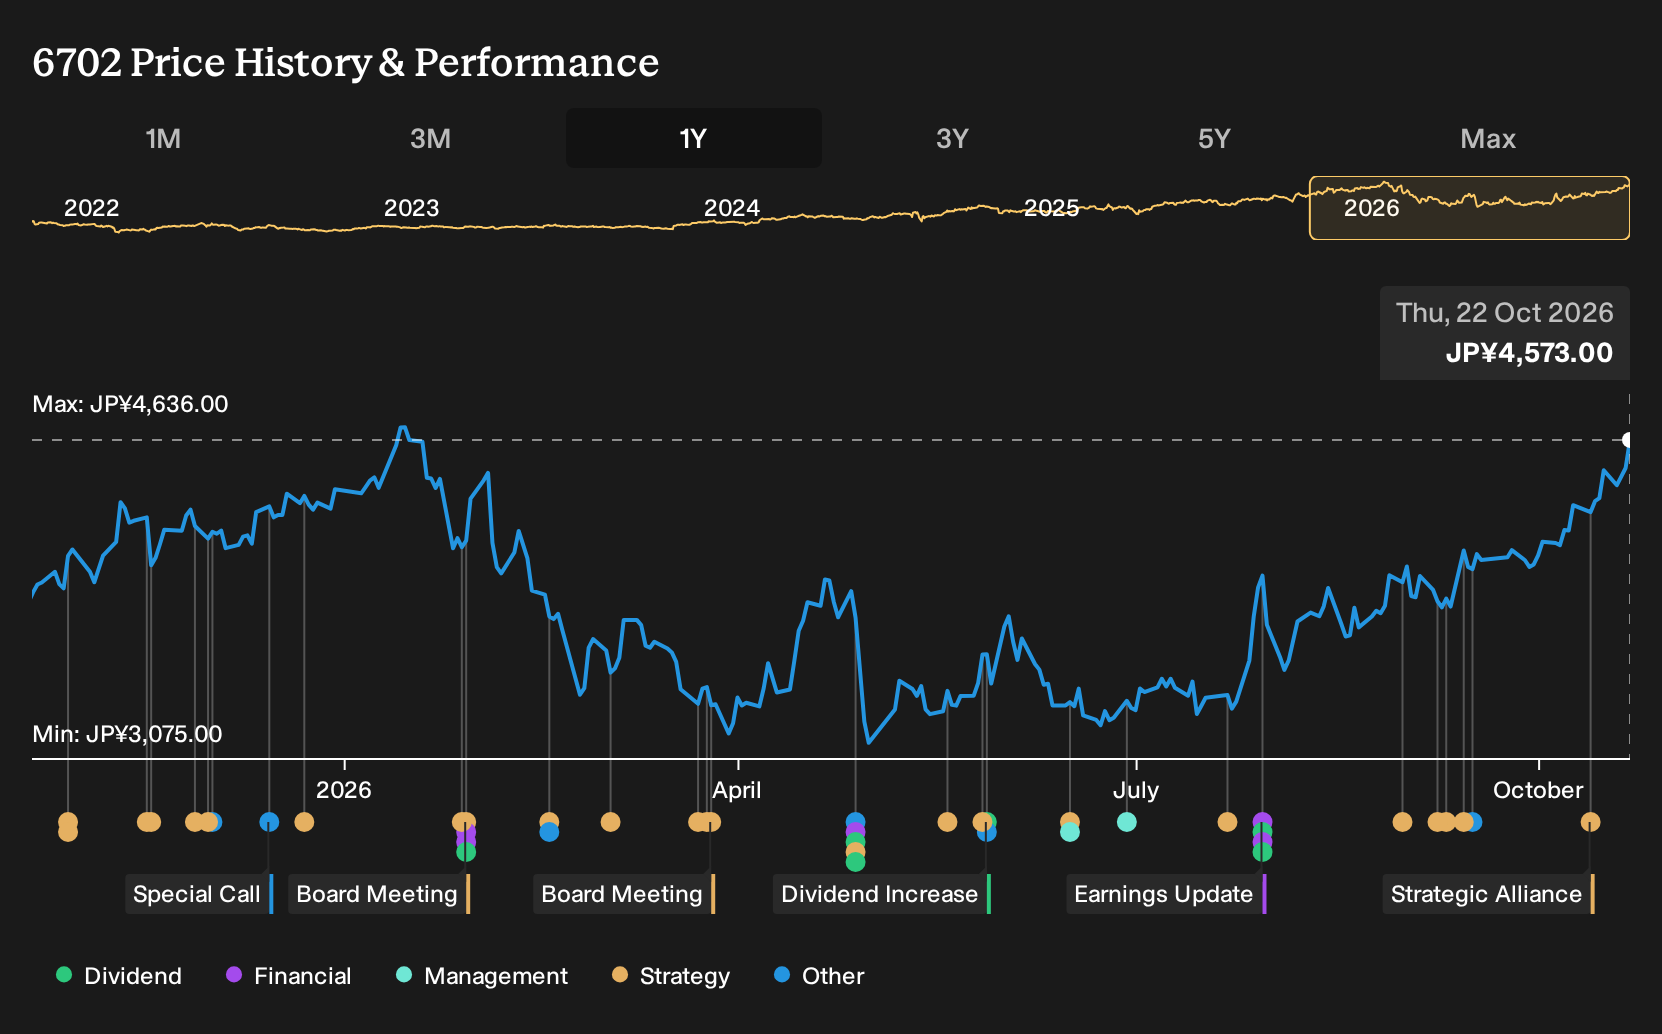This screenshot has width=1662, height=1034.
Task: Click the July axis label
Action: pos(1136,790)
